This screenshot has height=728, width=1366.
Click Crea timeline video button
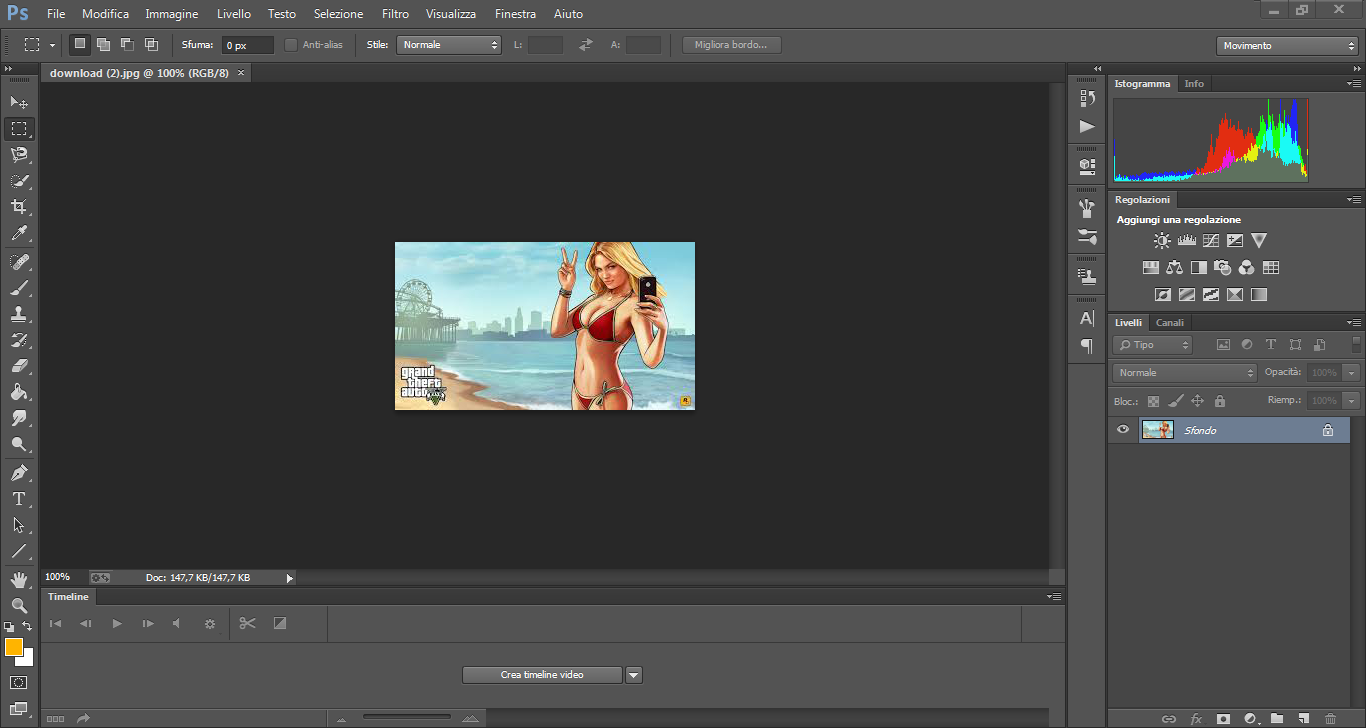click(x=542, y=675)
